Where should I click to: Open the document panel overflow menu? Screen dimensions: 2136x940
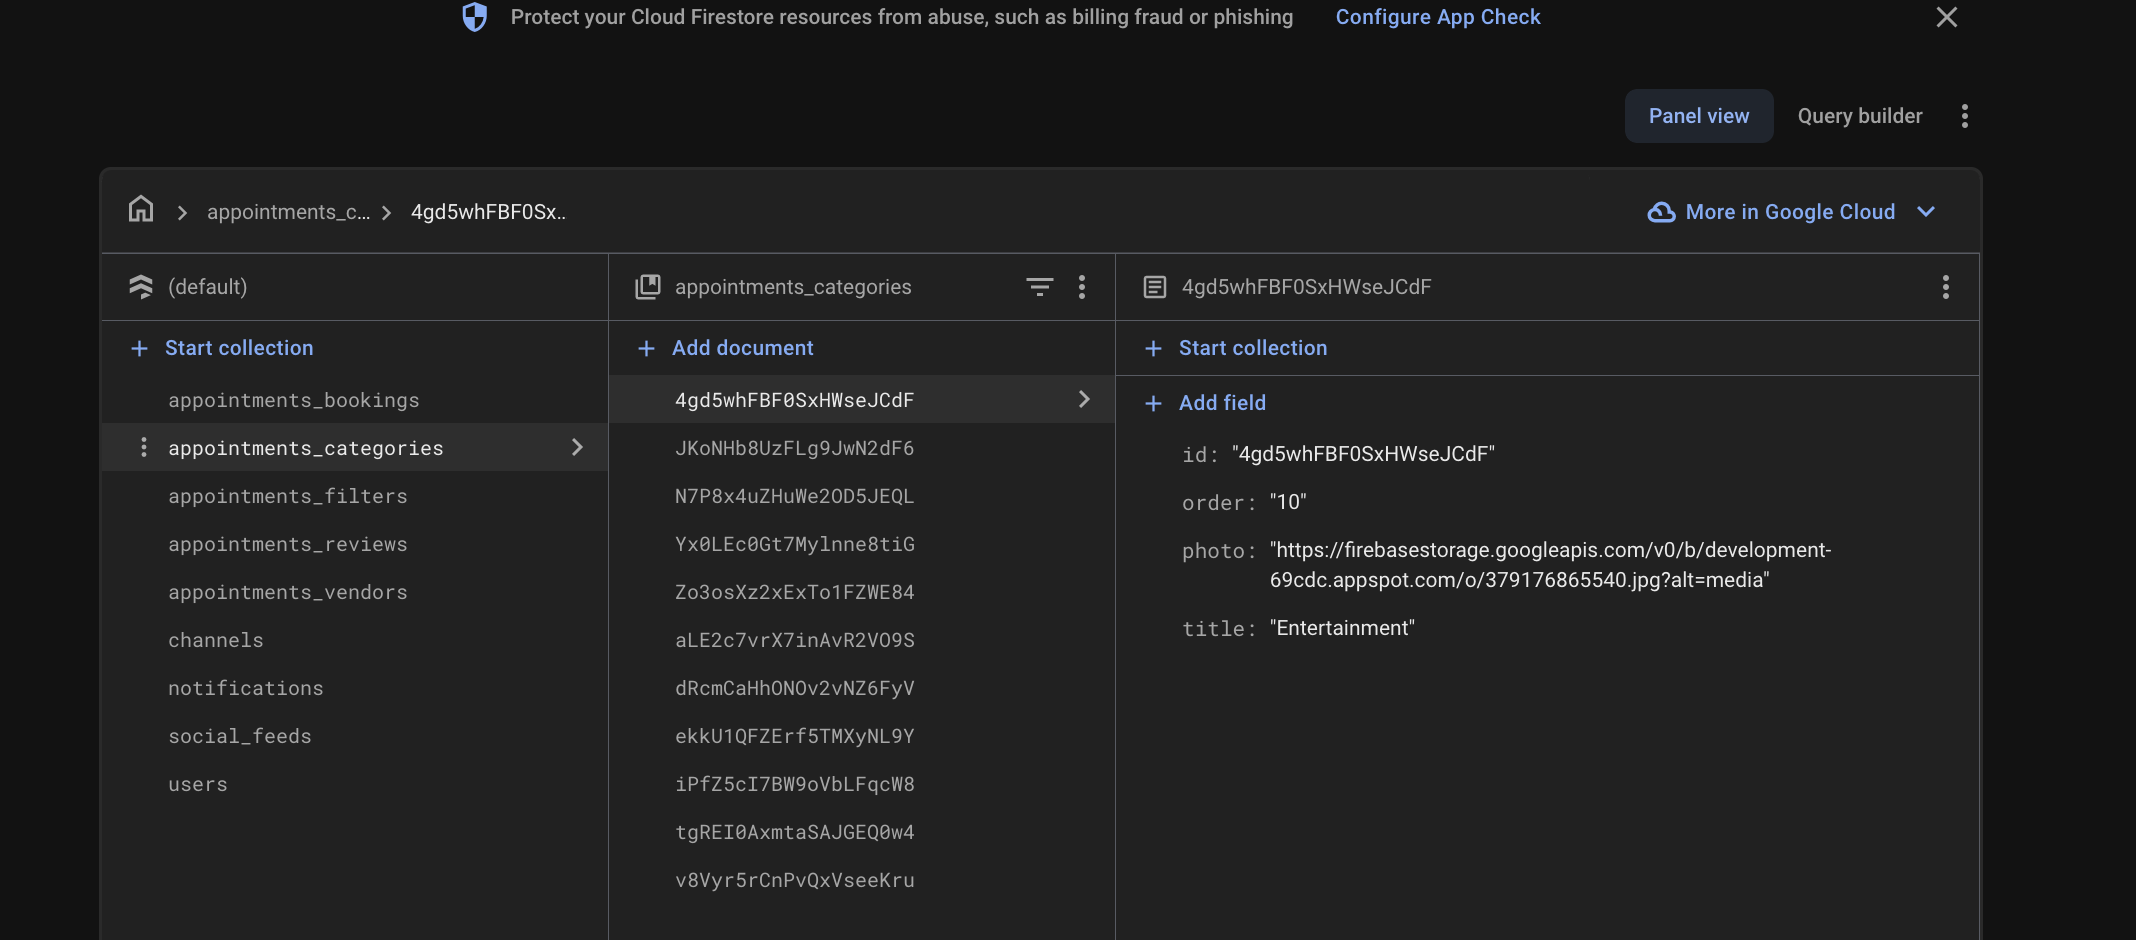(x=1946, y=287)
